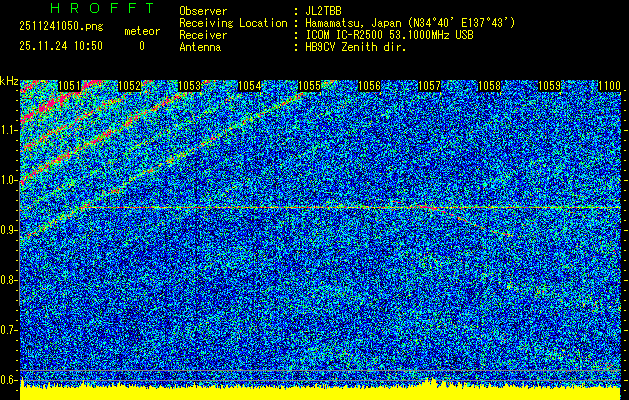Click the 0.7 frequency axis label
The width and height of the screenshot is (629, 400).
pyautogui.click(x=9, y=330)
